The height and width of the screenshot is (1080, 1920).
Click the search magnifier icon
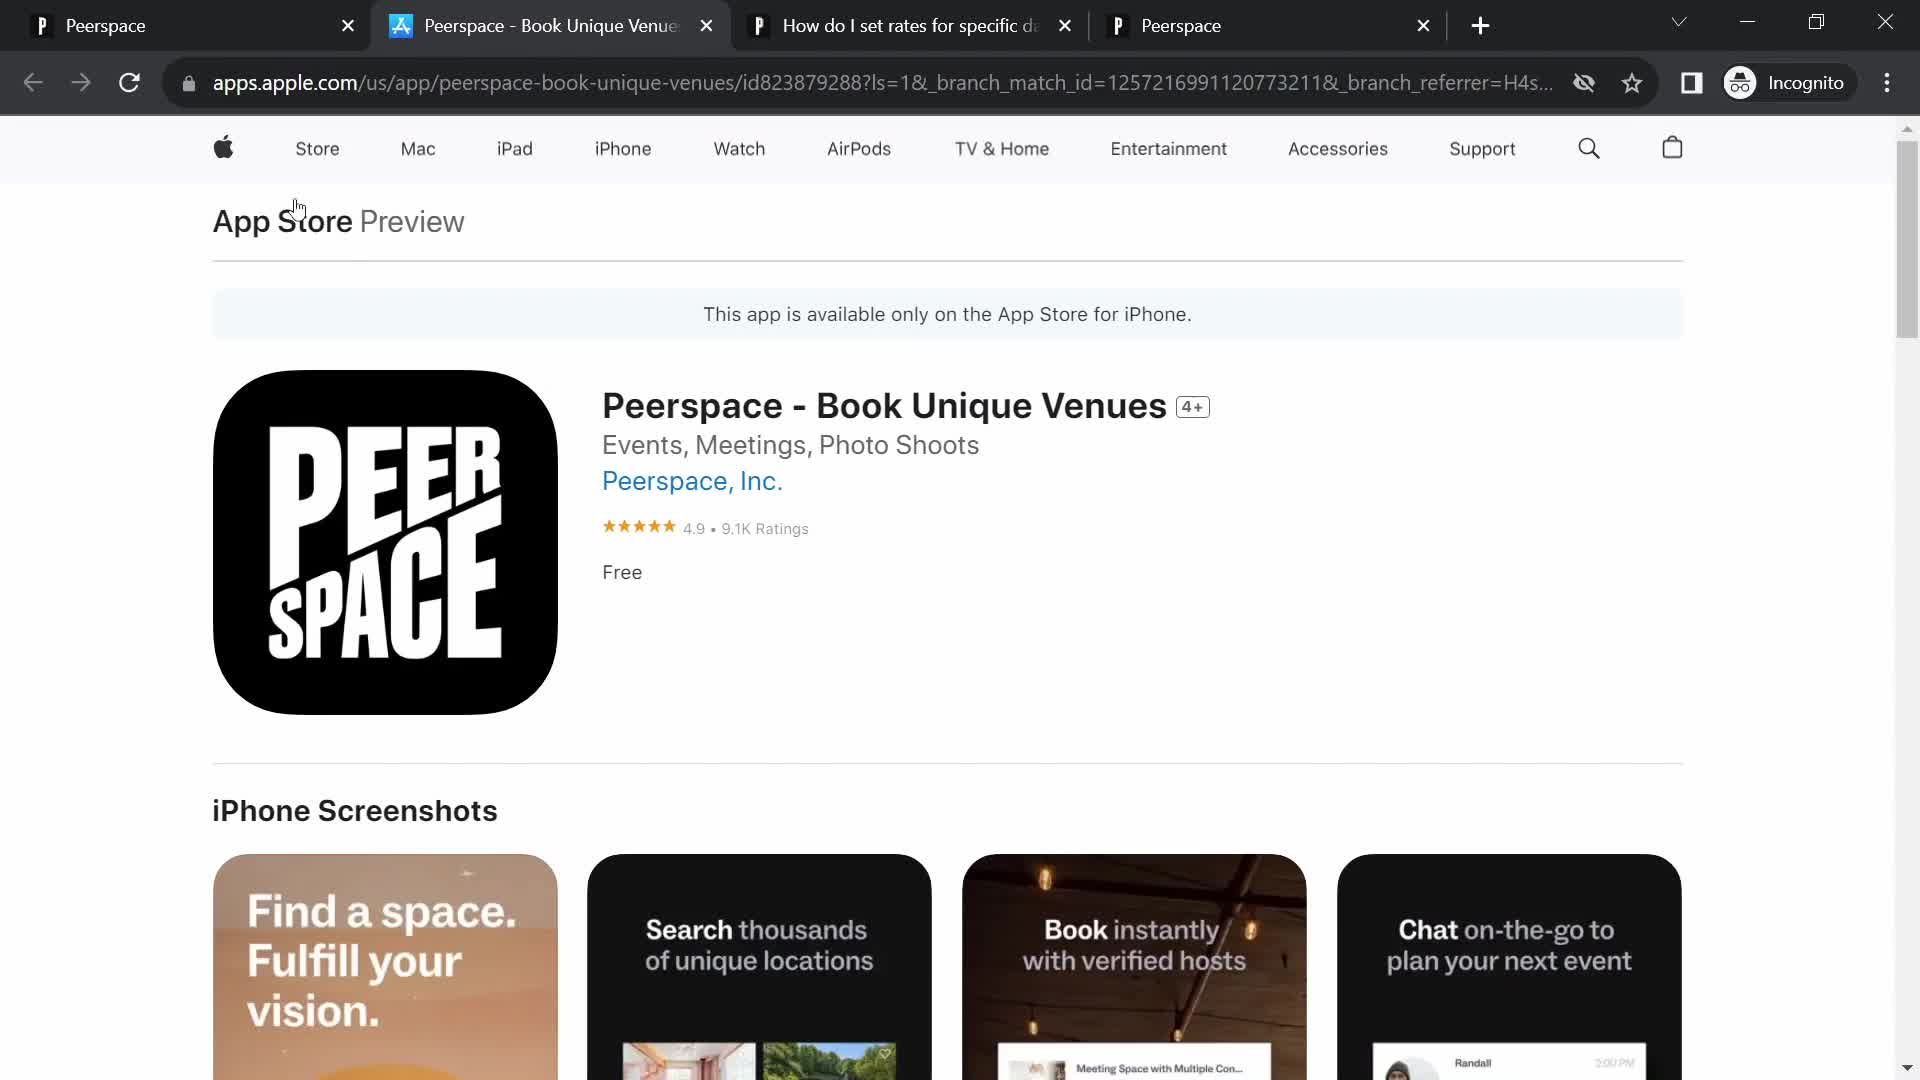pos(1589,148)
